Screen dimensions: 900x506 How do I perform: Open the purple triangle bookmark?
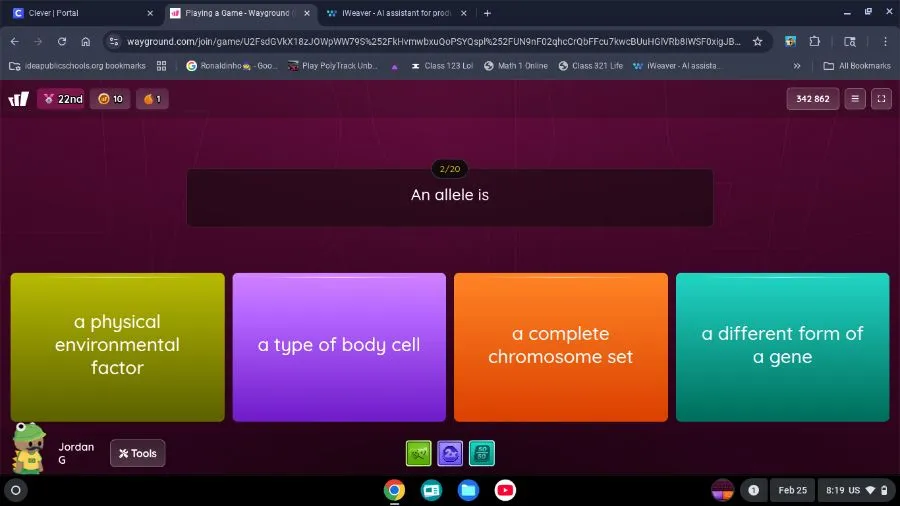[x=394, y=67]
